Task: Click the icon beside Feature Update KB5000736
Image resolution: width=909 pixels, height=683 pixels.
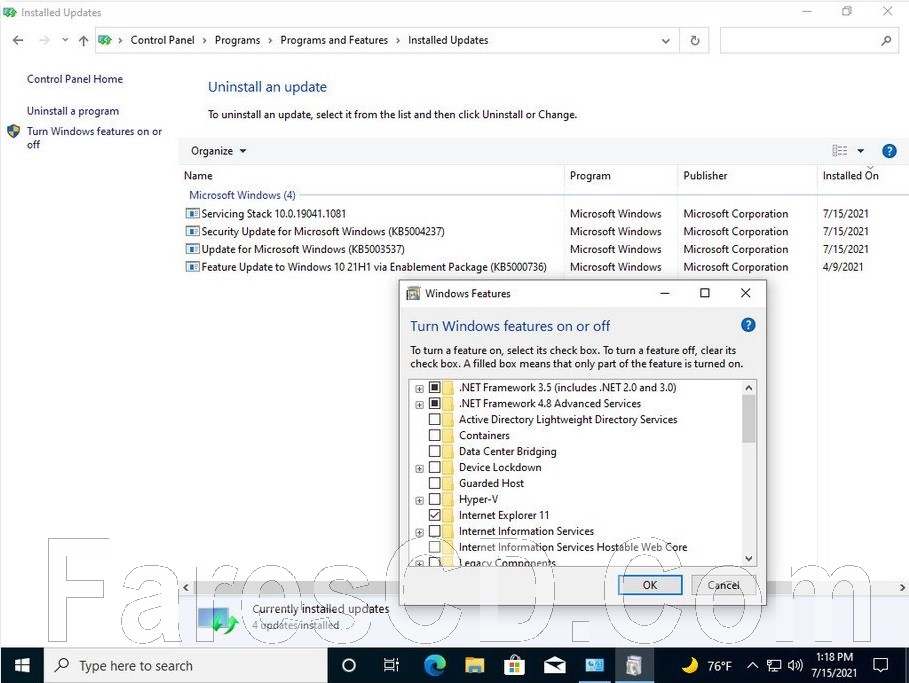Action: (x=192, y=267)
